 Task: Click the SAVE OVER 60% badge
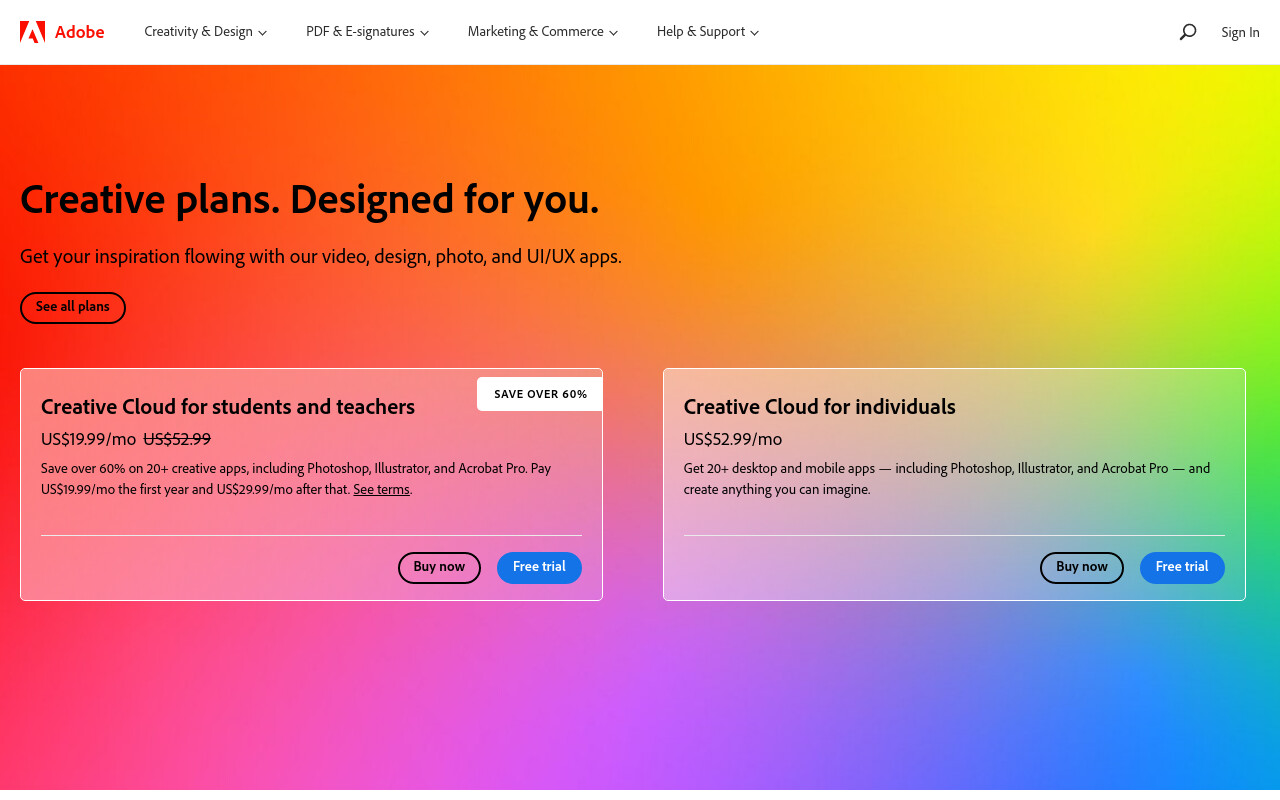[x=540, y=394]
